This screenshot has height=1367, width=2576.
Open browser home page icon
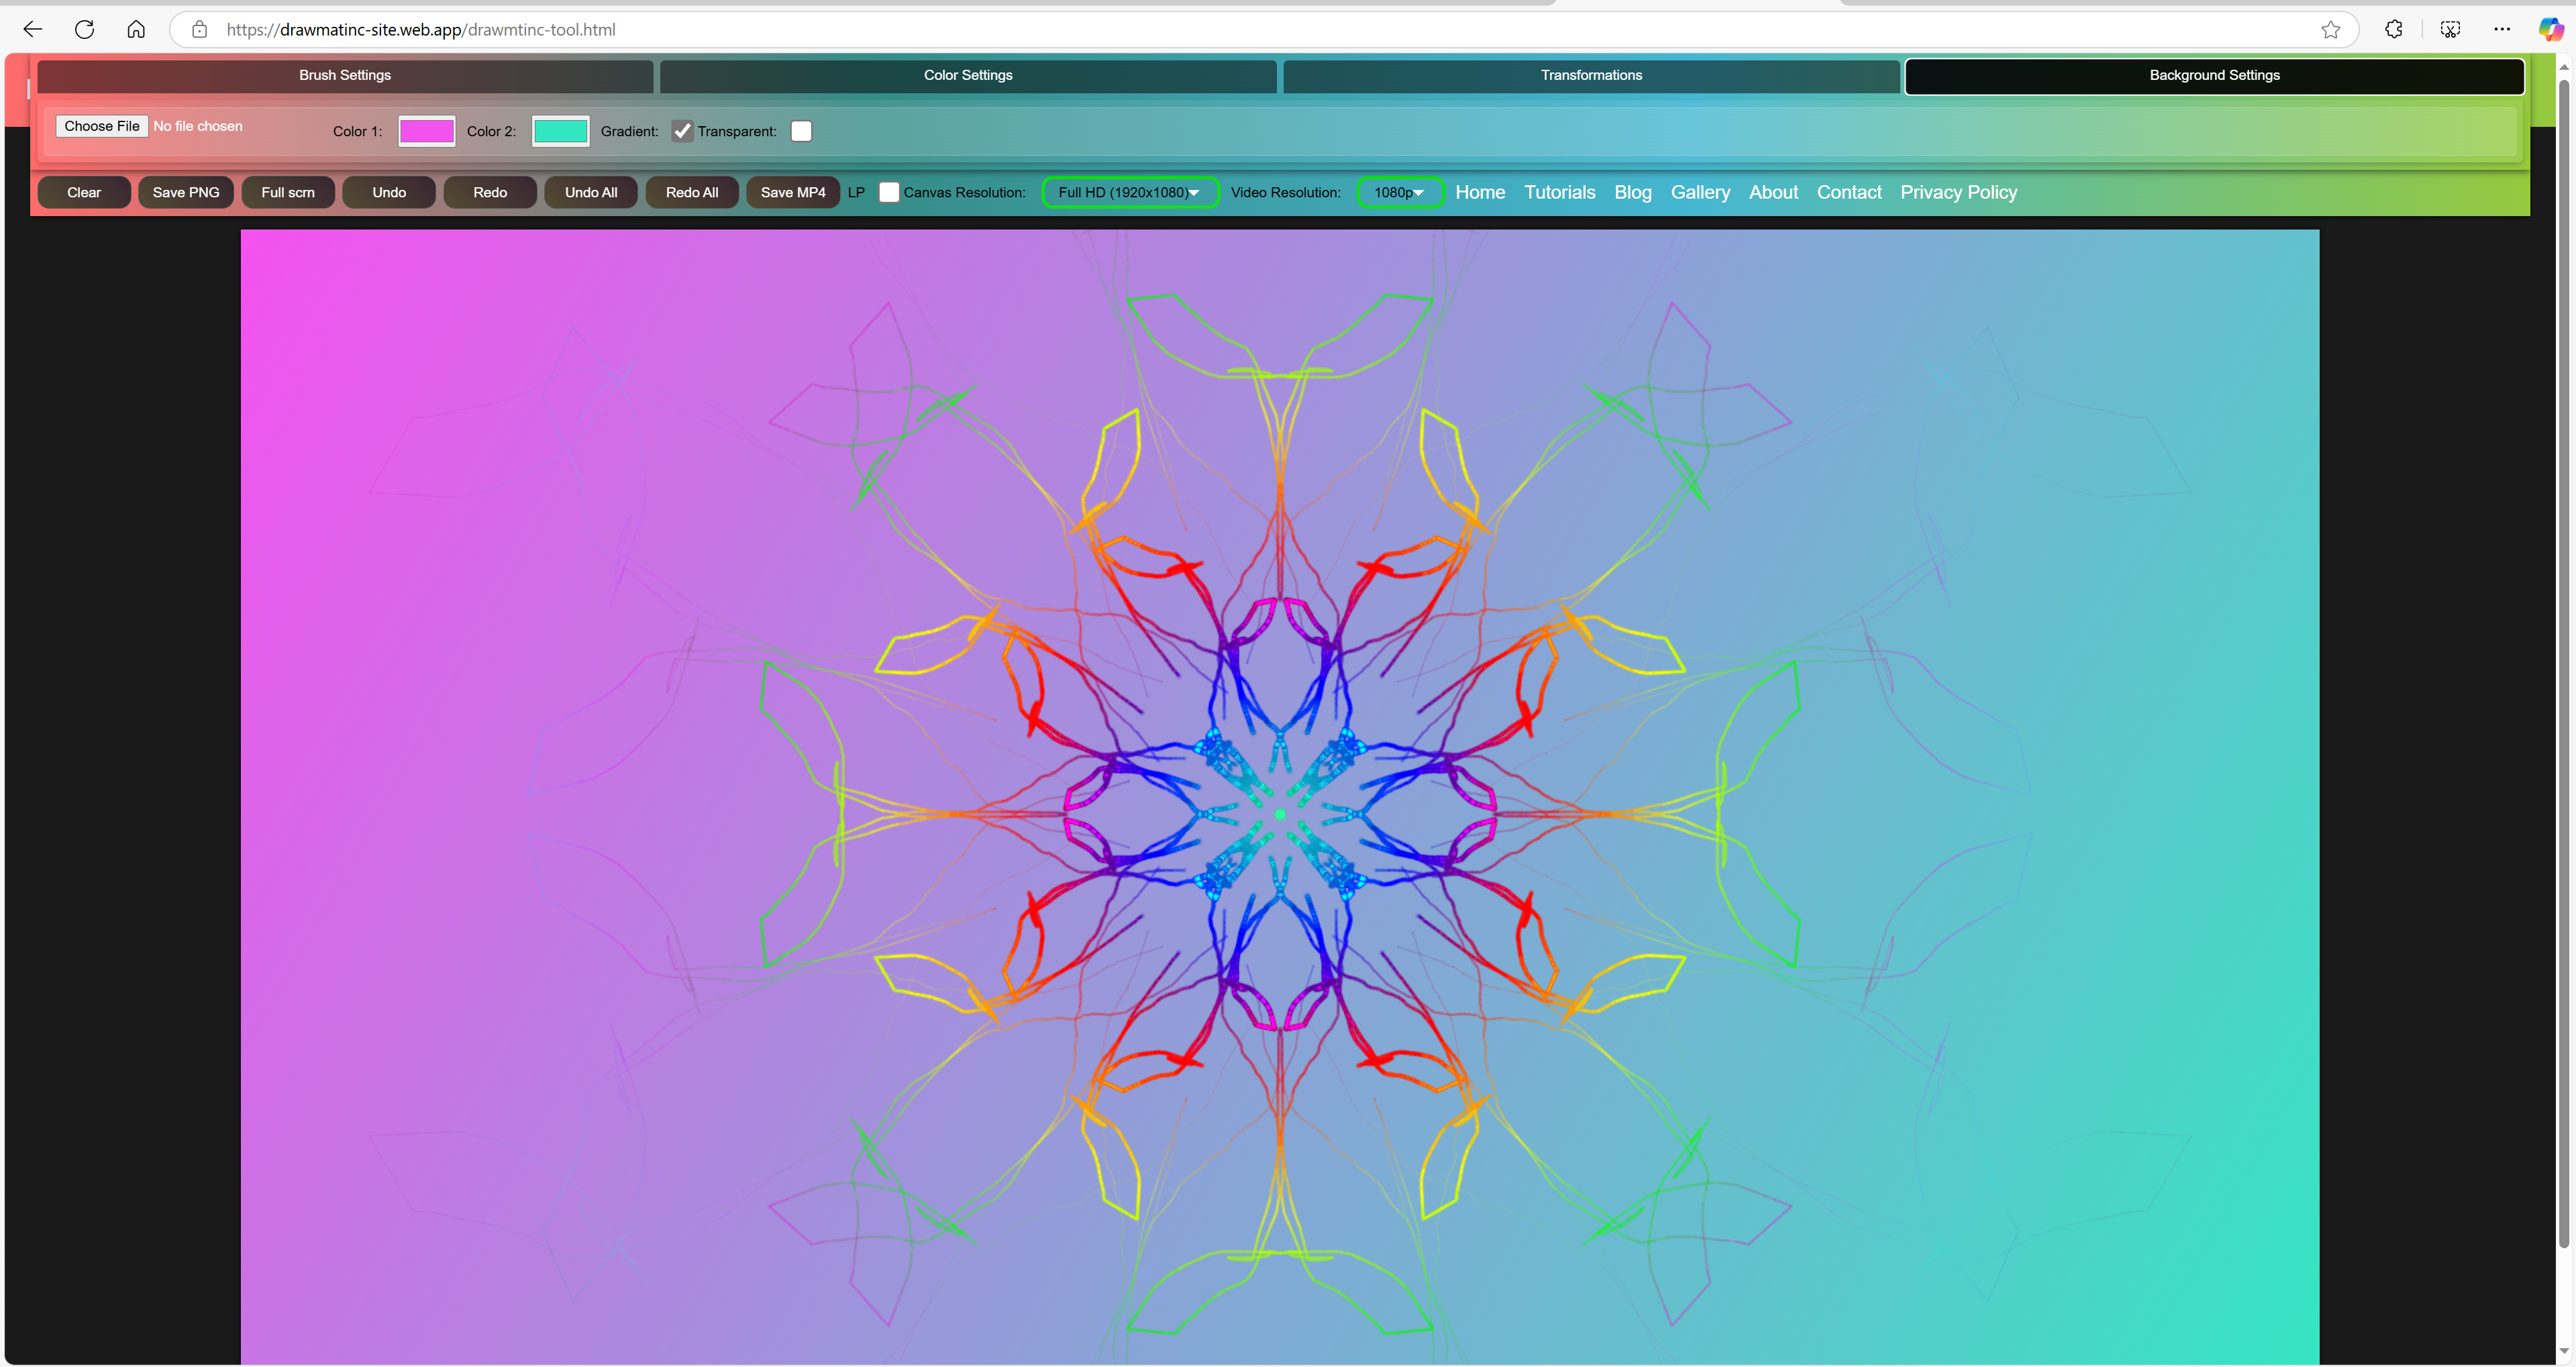click(x=136, y=29)
